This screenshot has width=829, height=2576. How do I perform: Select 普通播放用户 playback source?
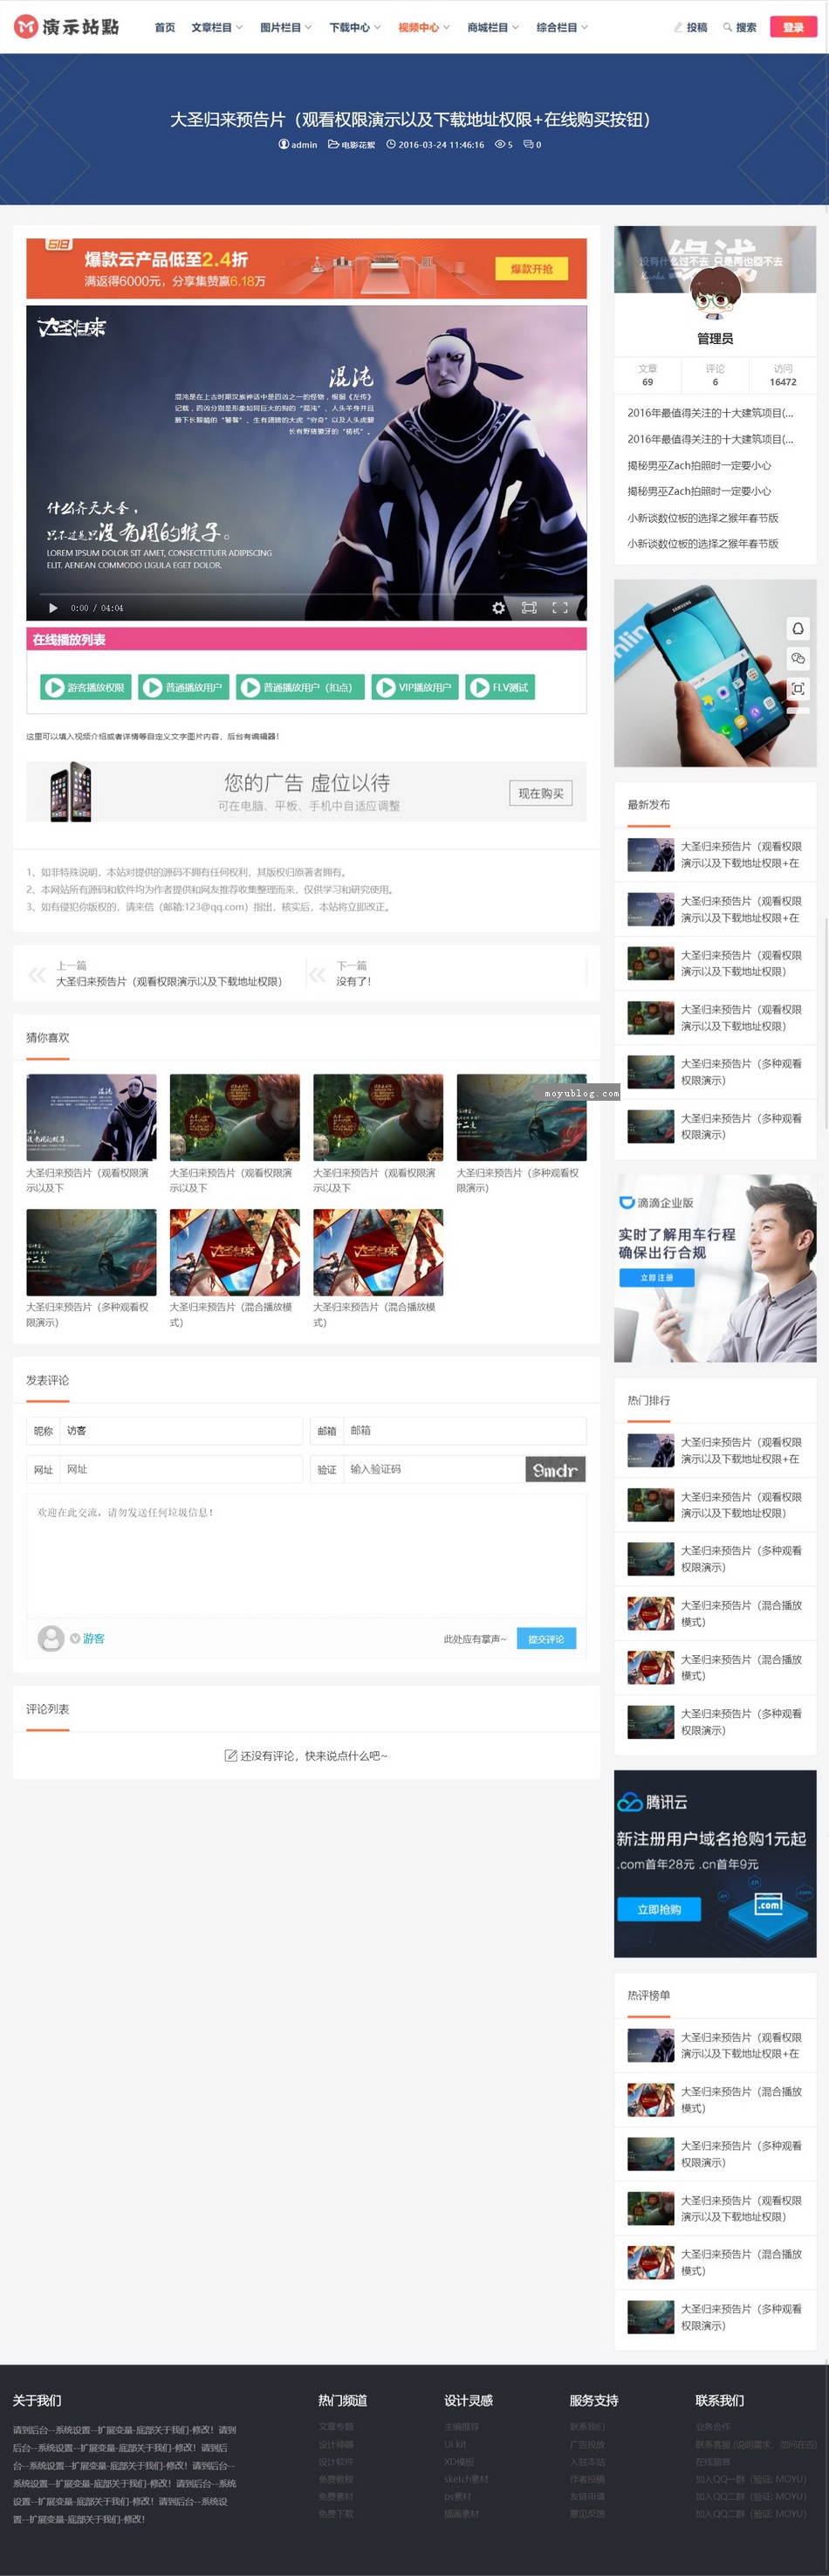click(x=184, y=687)
